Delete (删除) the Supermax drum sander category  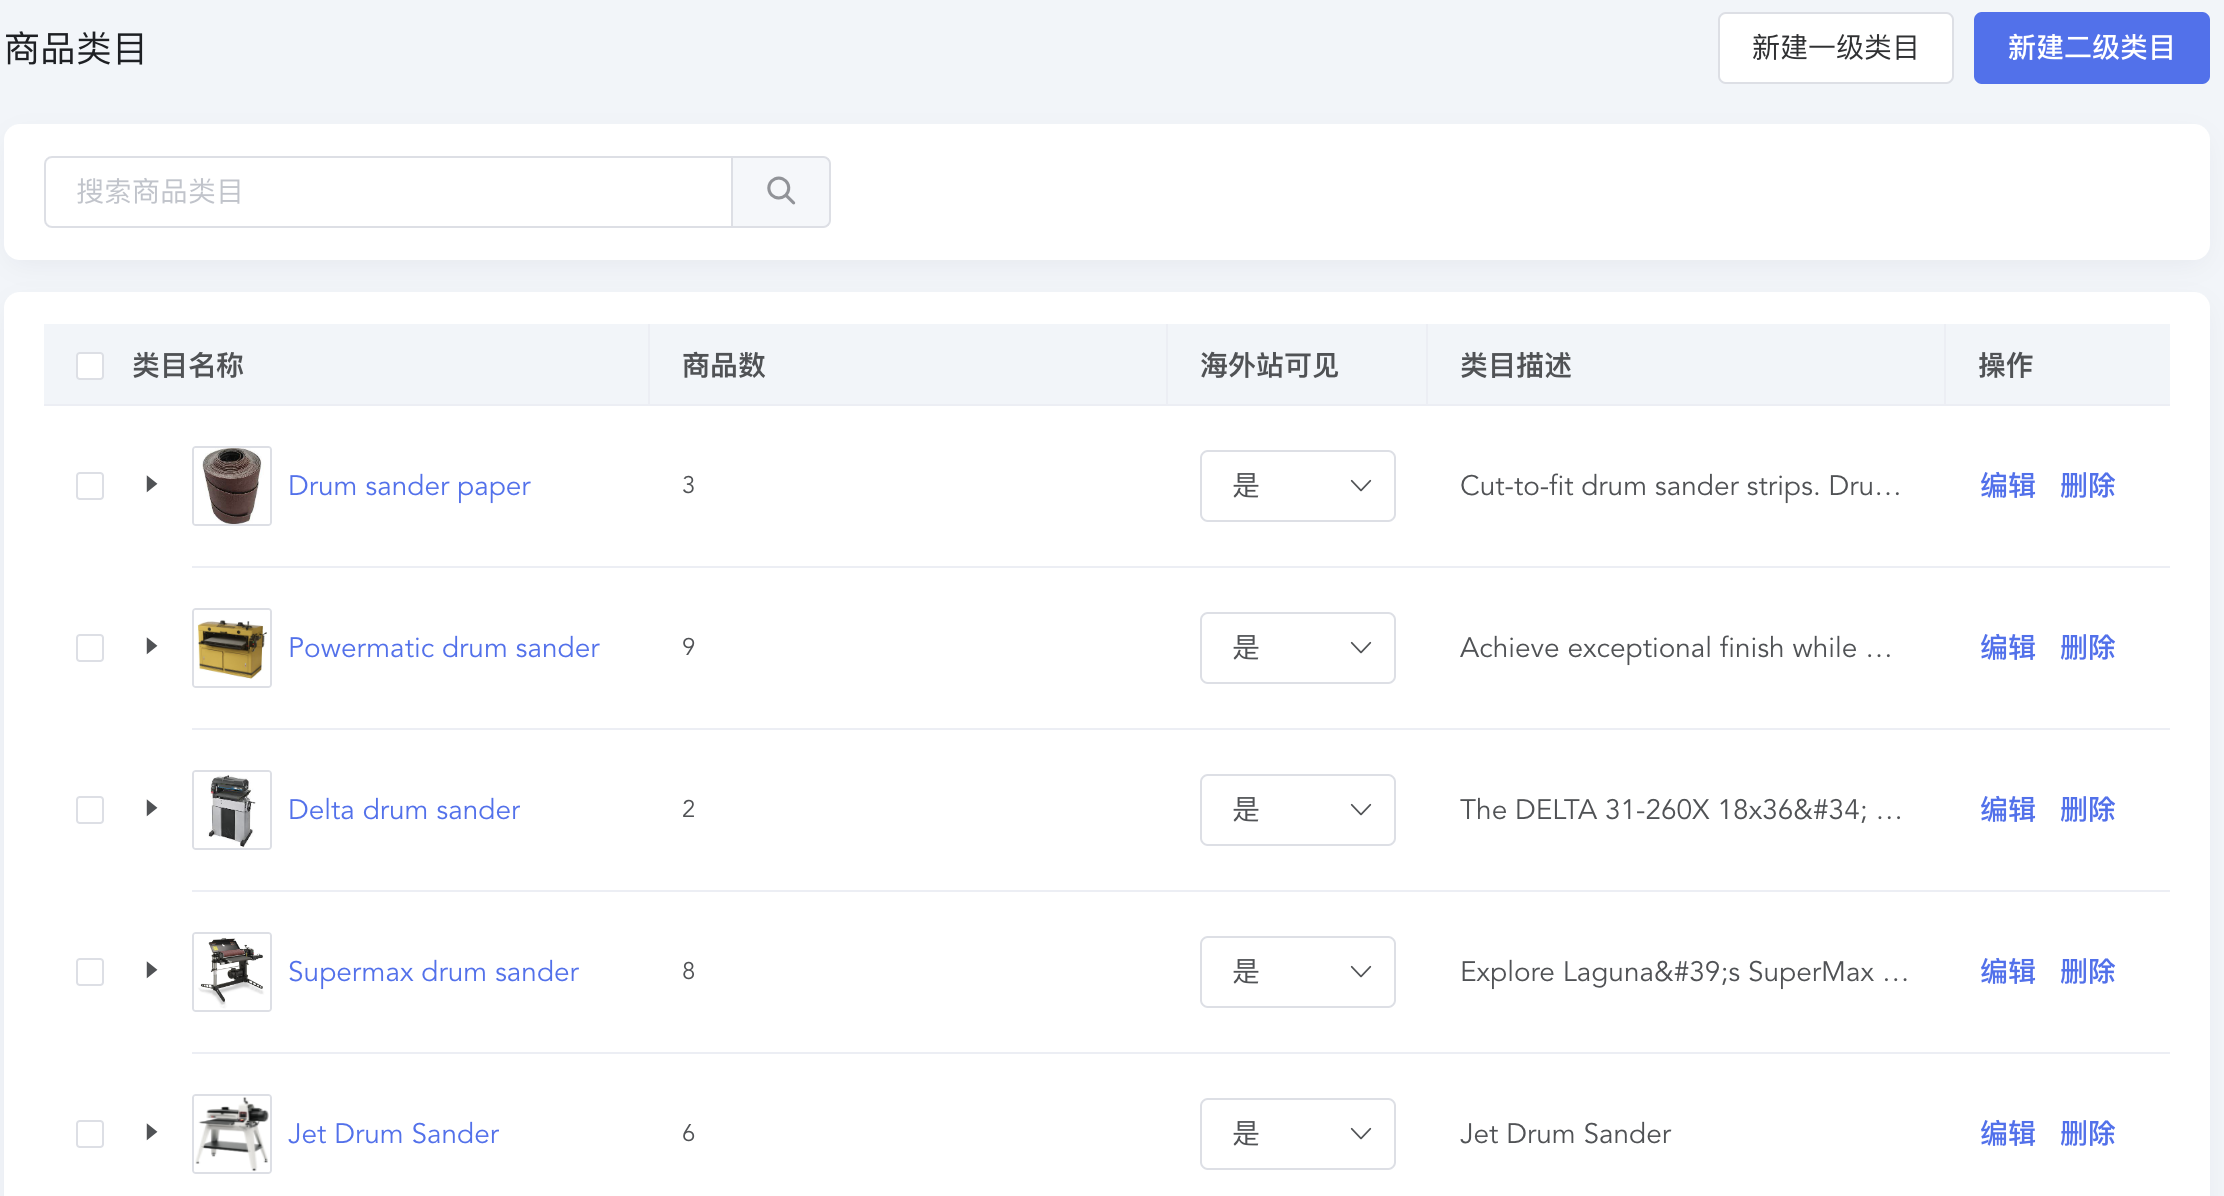coord(2088,972)
